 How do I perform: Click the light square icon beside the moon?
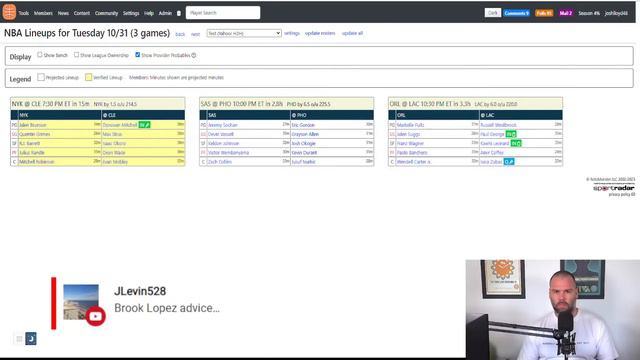click(x=19, y=338)
